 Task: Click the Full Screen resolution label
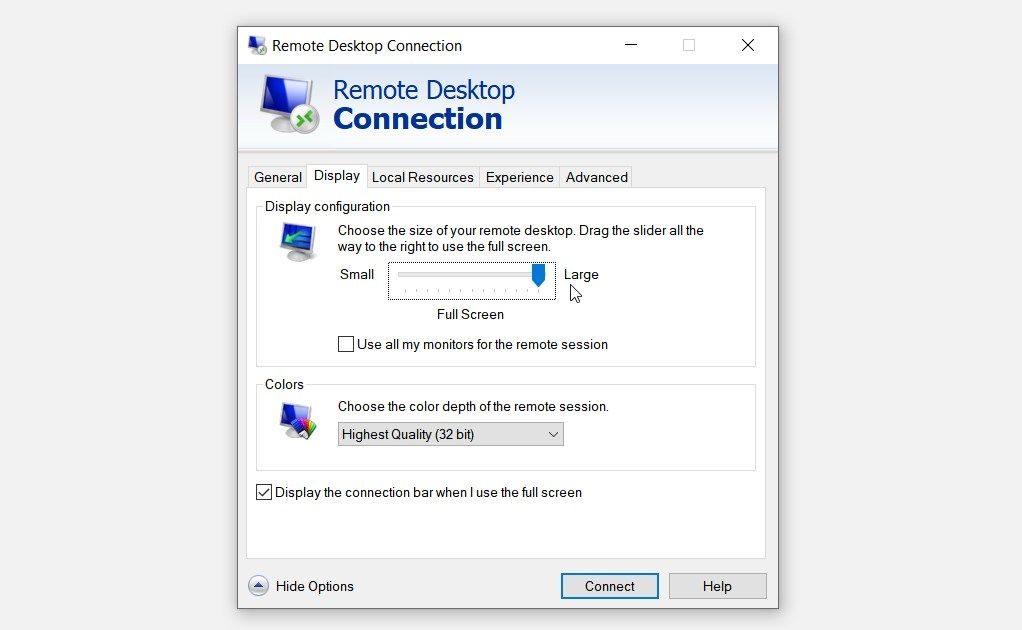[x=470, y=315]
